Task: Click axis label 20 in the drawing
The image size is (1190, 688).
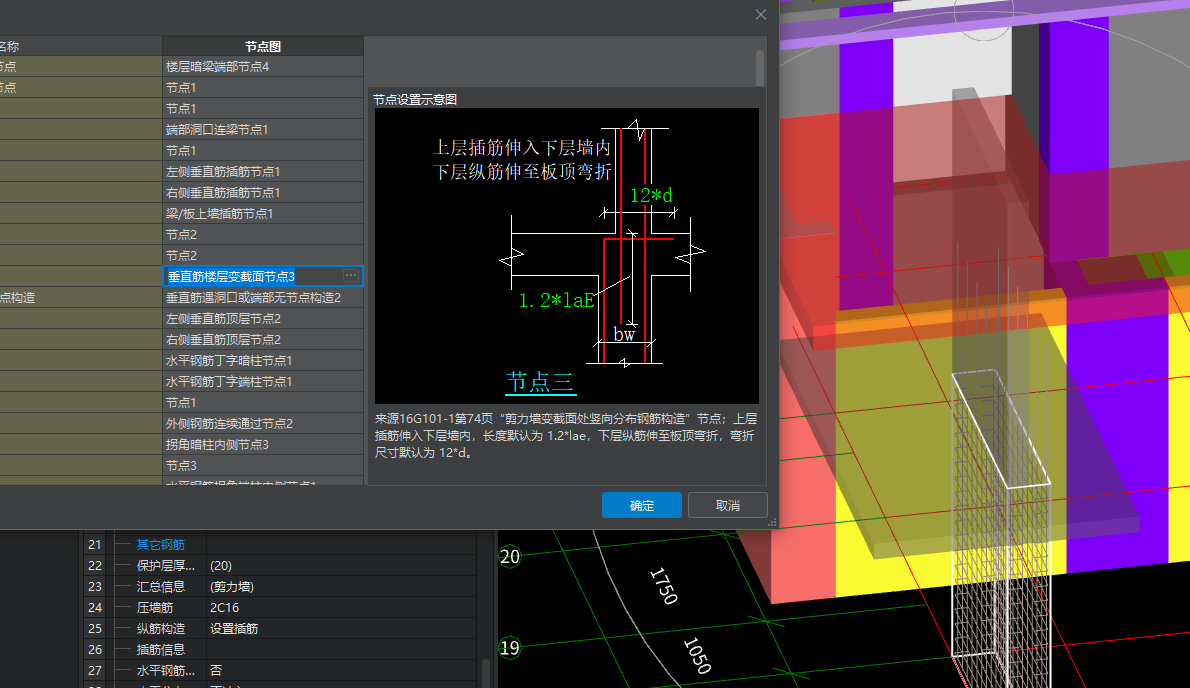Action: coord(510,557)
